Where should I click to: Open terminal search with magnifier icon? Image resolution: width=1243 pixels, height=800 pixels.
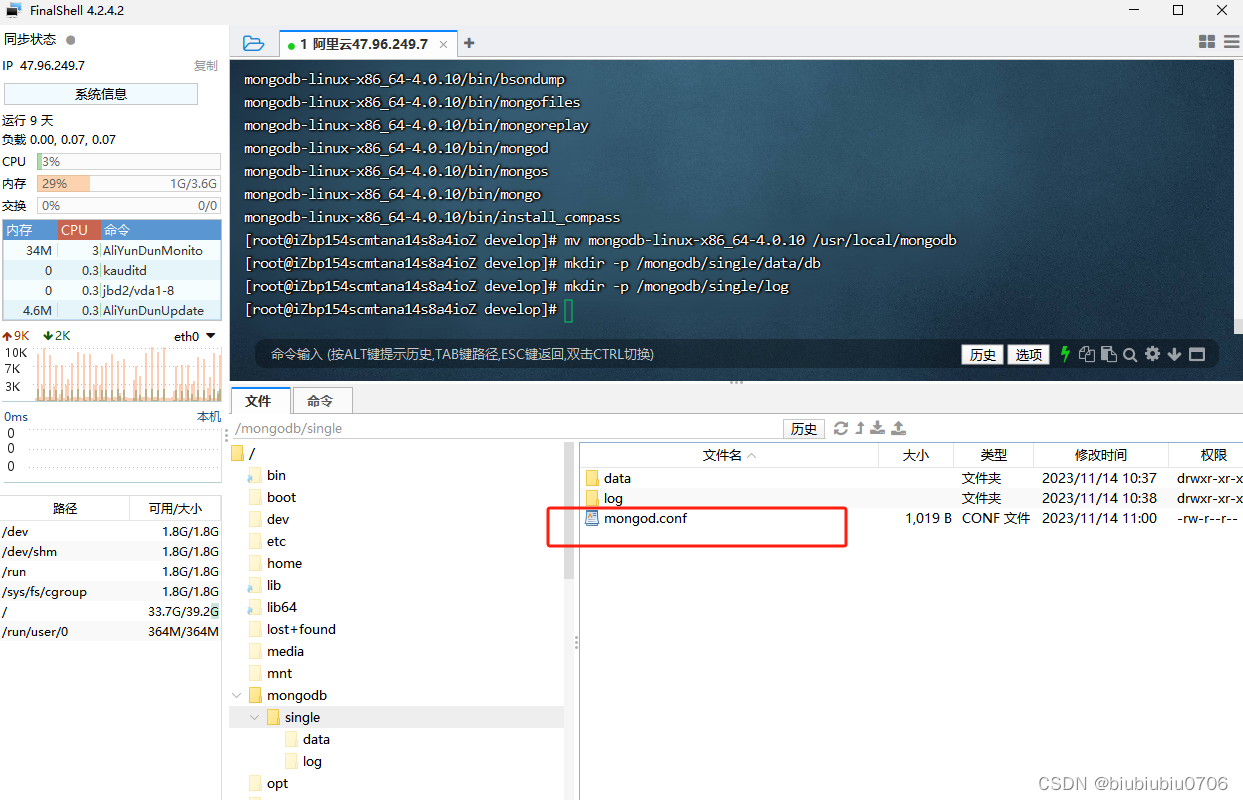(1130, 353)
